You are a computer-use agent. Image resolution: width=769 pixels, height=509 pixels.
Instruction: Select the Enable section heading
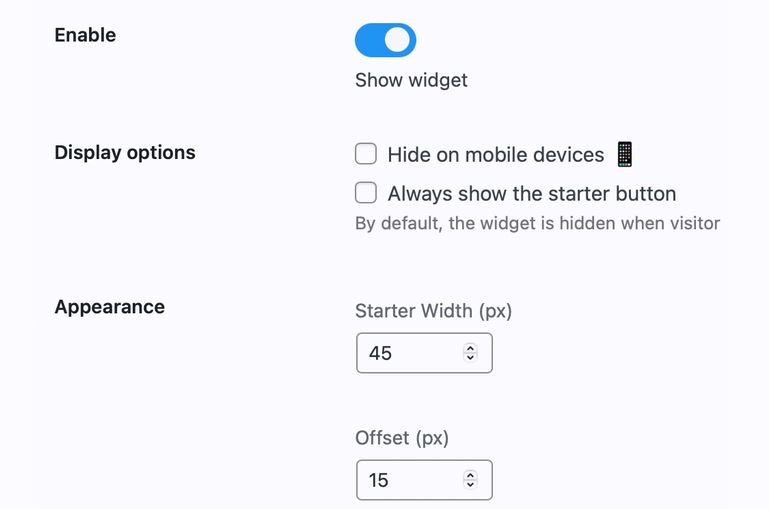pos(85,35)
